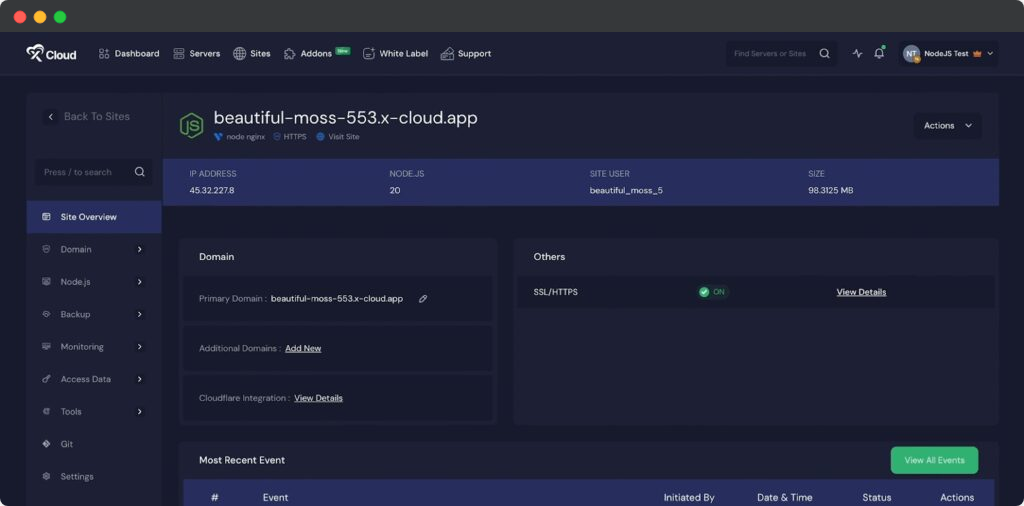This screenshot has width=1024, height=506.
Task: Click the edit icon beside Primary Domain
Action: tap(423, 299)
